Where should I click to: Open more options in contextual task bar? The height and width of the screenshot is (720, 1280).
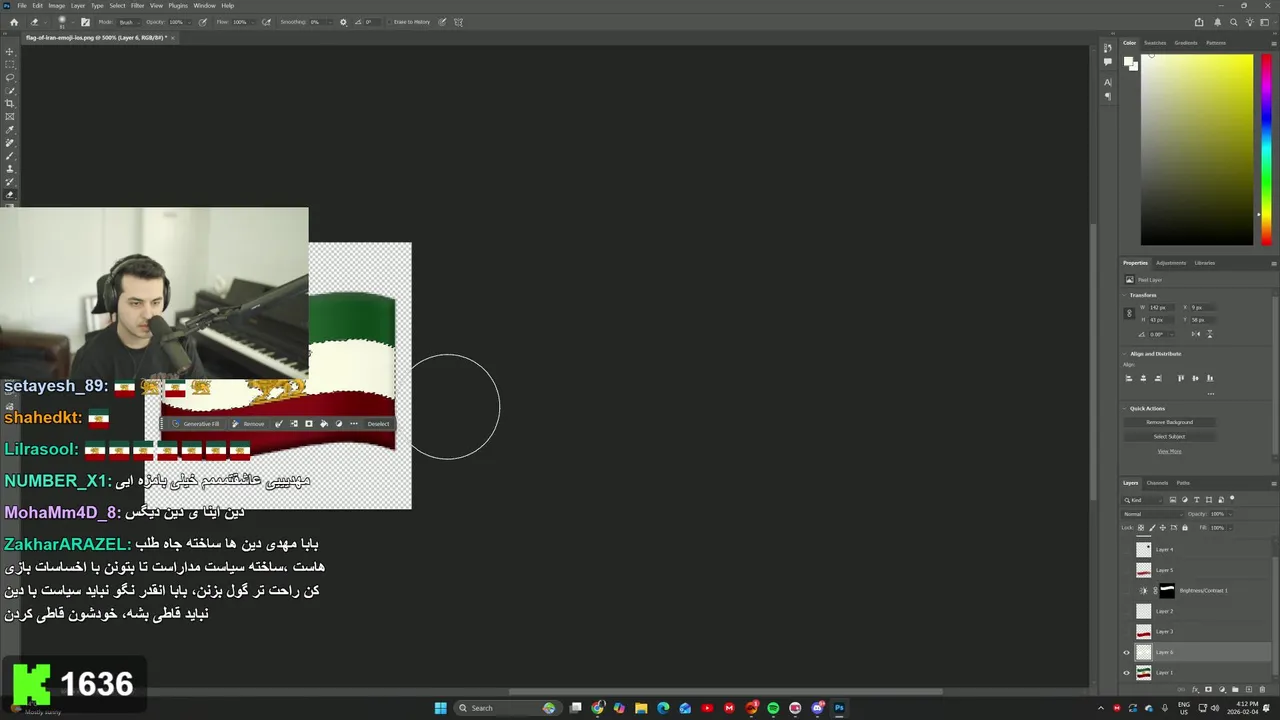353,424
